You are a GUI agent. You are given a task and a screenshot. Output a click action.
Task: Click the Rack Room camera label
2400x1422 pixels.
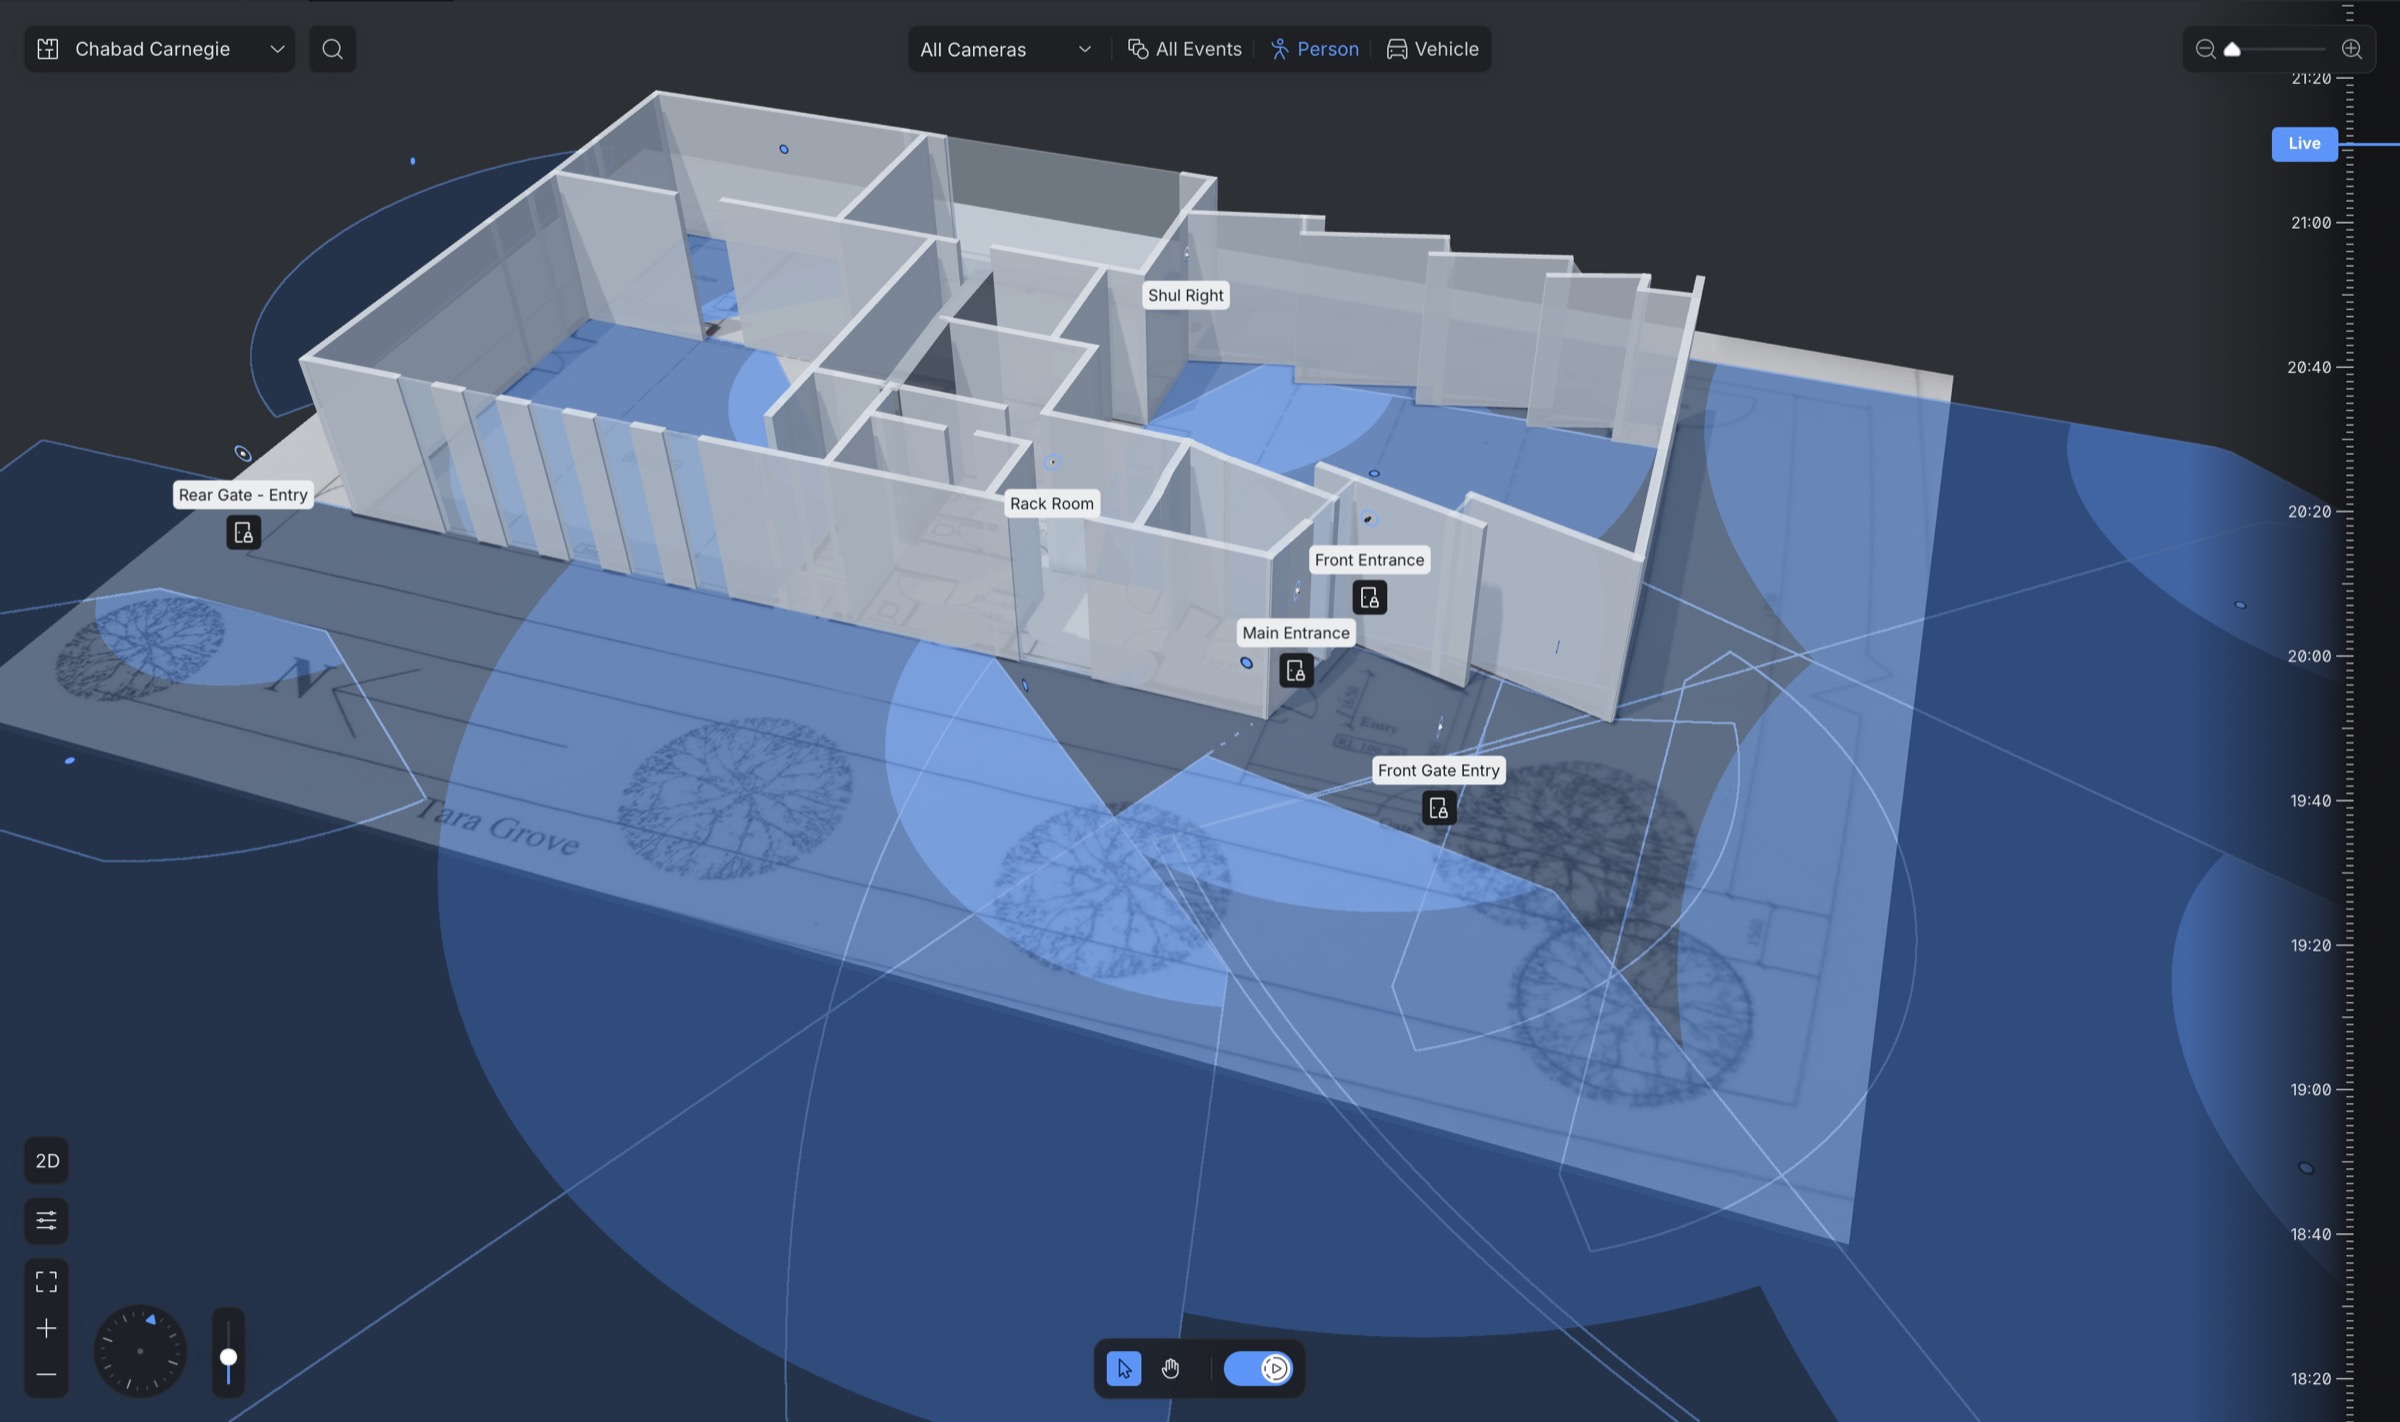tap(1051, 503)
